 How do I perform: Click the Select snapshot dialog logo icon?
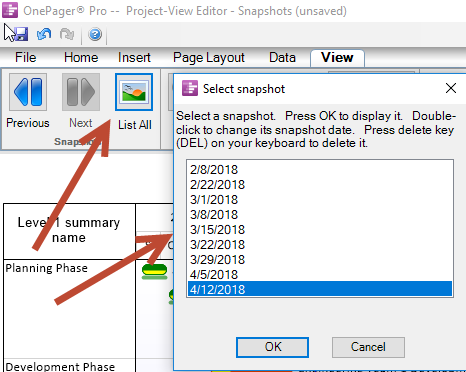190,88
